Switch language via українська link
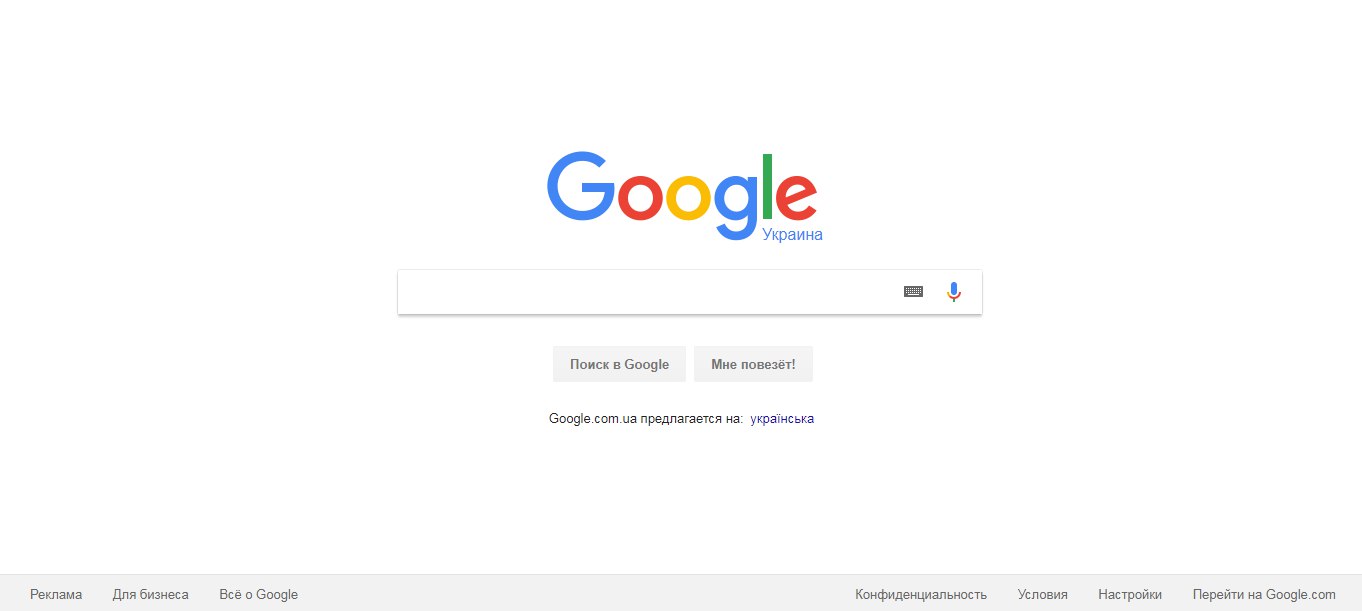The image size is (1362, 611). (782, 419)
